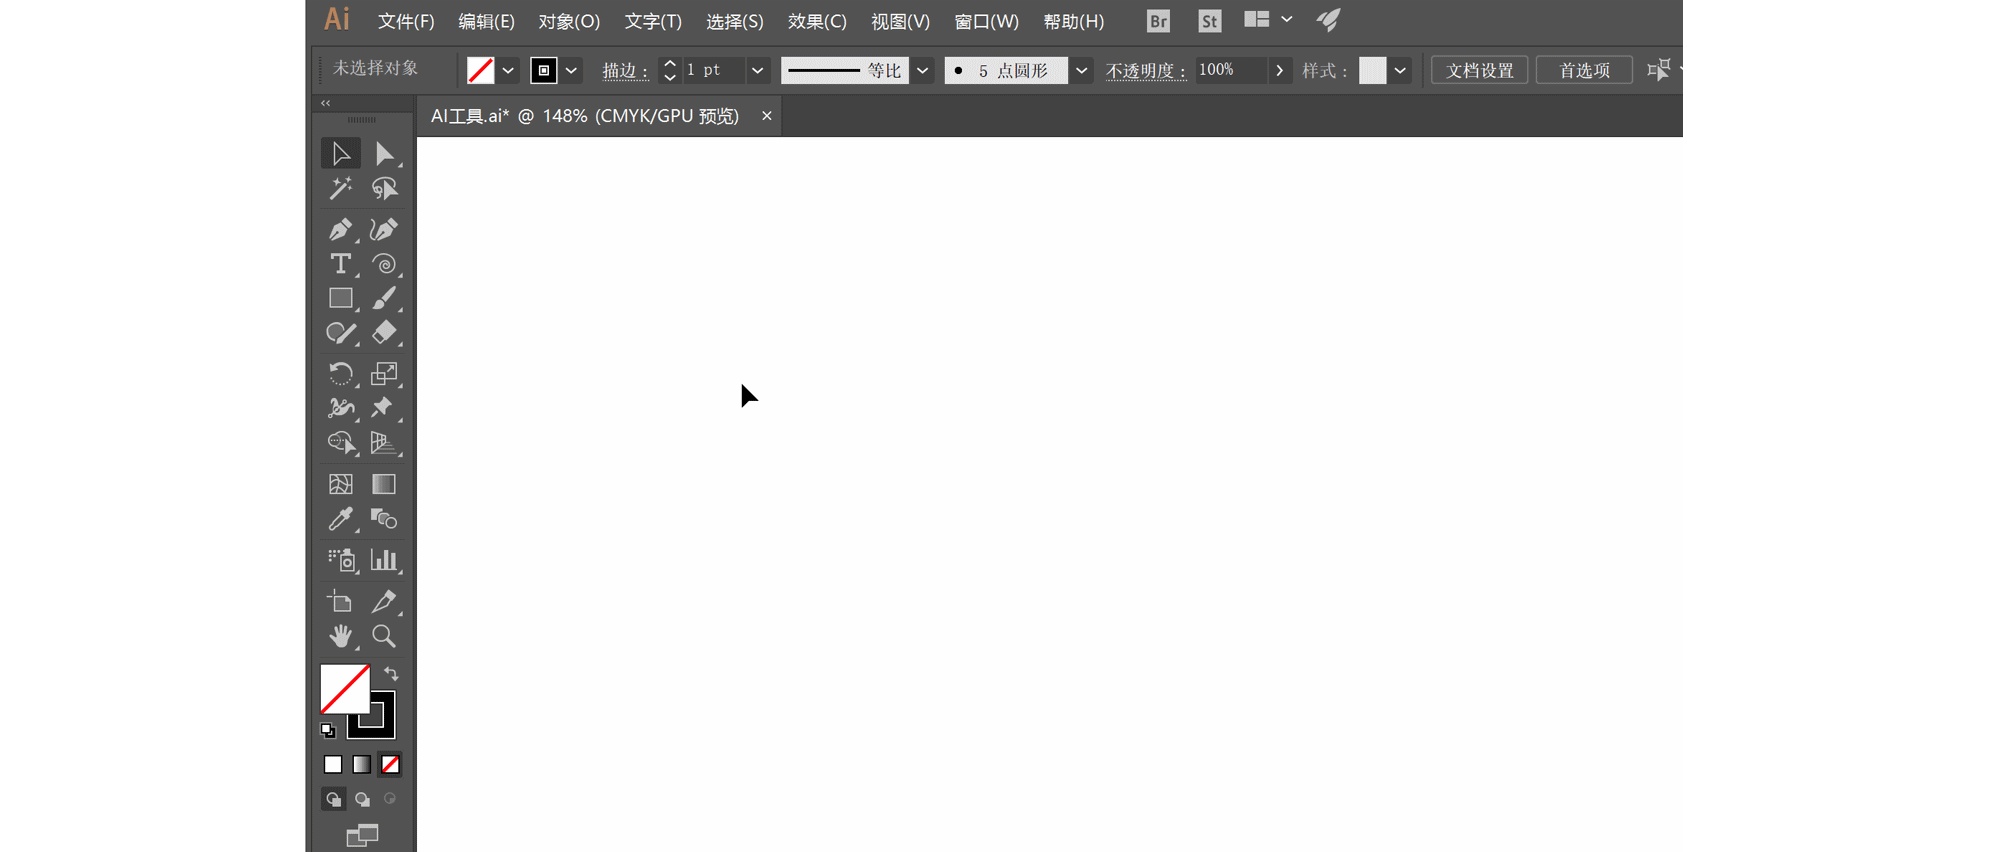The image size is (2000, 852).
Task: Select the Pen tool
Action: click(341, 229)
